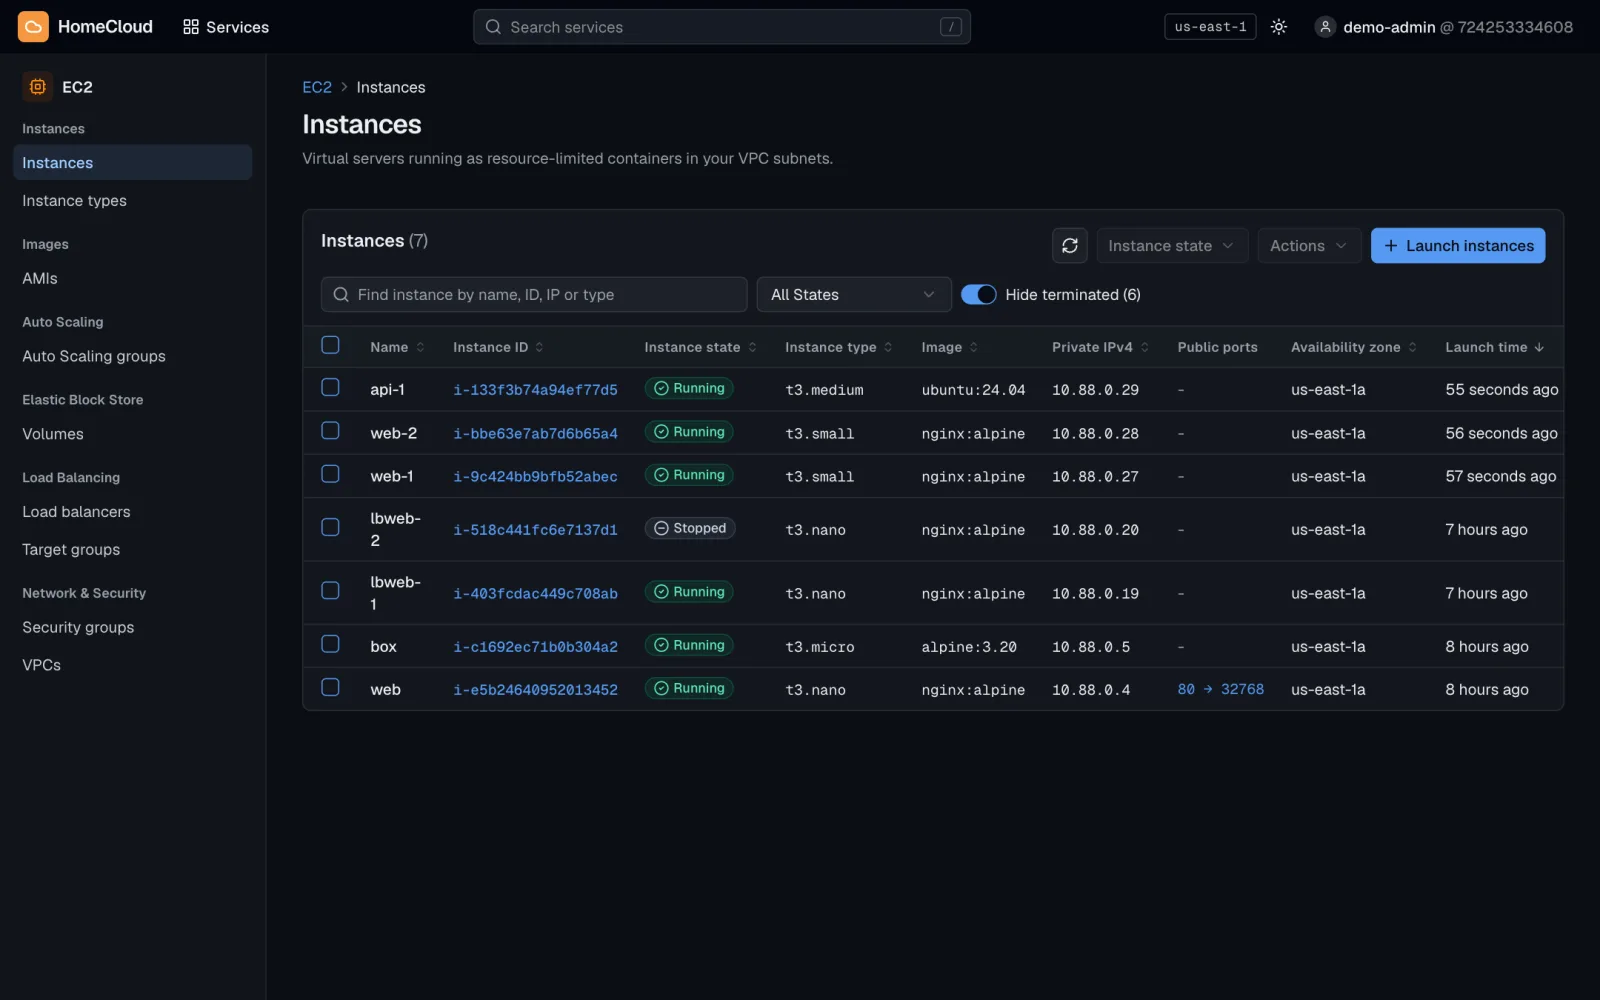Sort by Private IPv4 column arrows
This screenshot has width=1600, height=1000.
pos(1145,348)
